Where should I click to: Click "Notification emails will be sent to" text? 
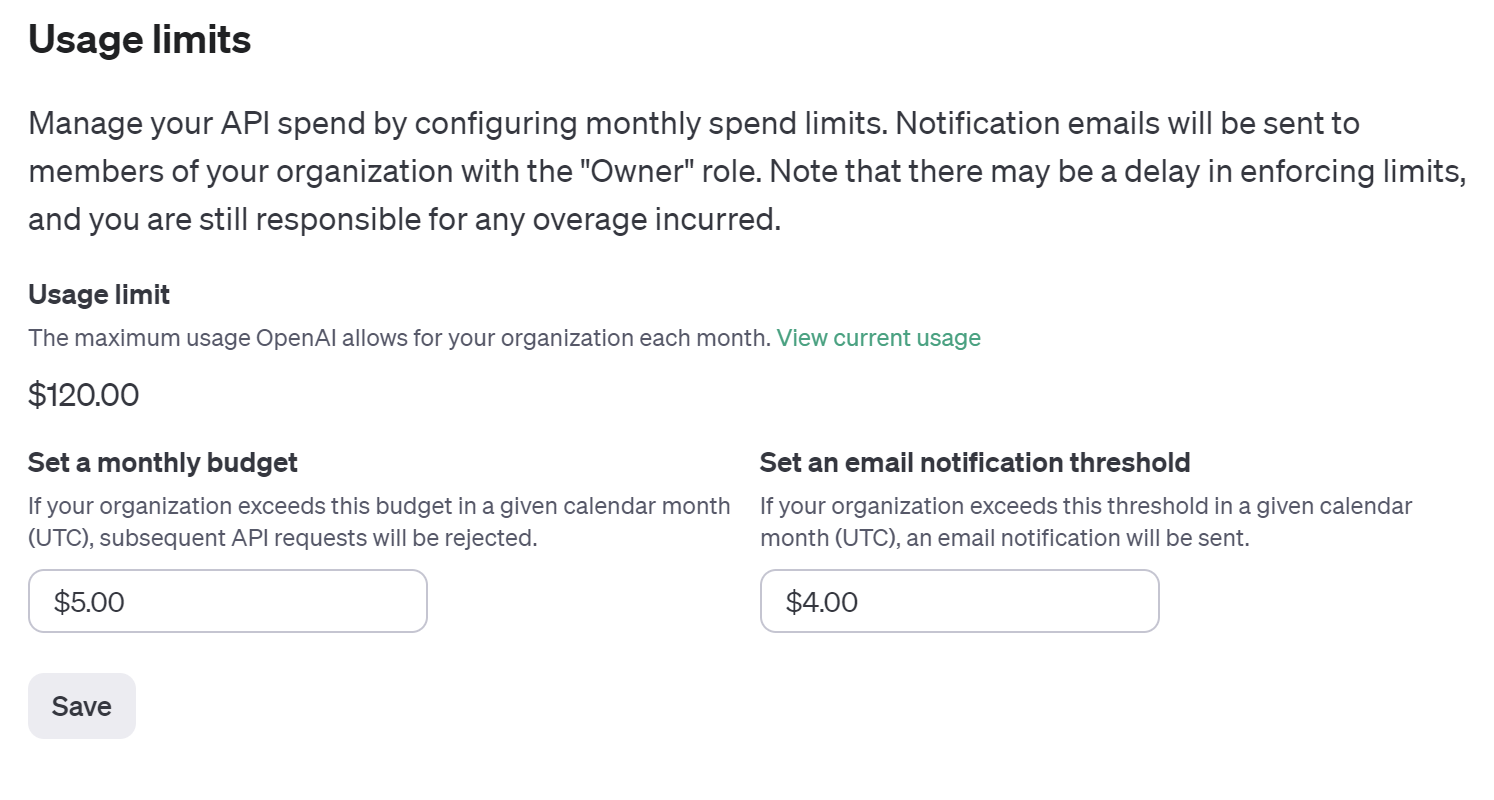coord(1127,124)
